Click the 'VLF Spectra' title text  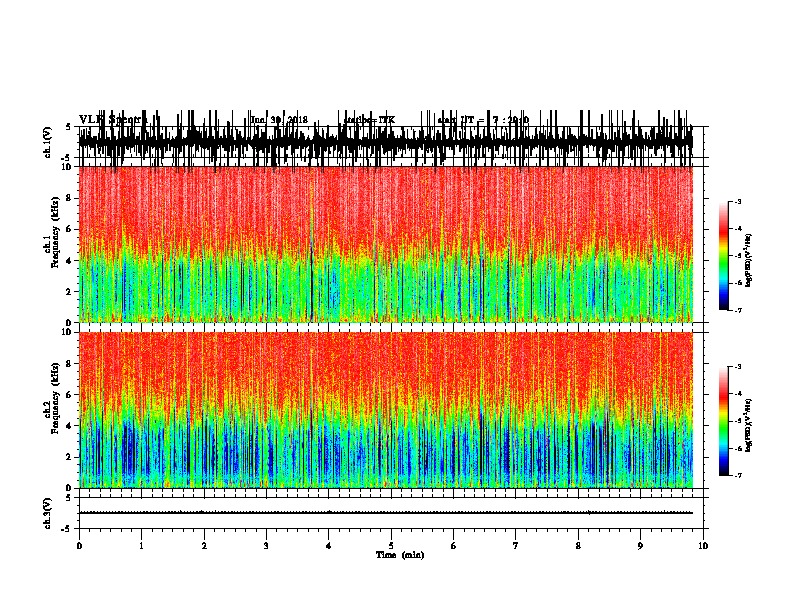[113, 120]
